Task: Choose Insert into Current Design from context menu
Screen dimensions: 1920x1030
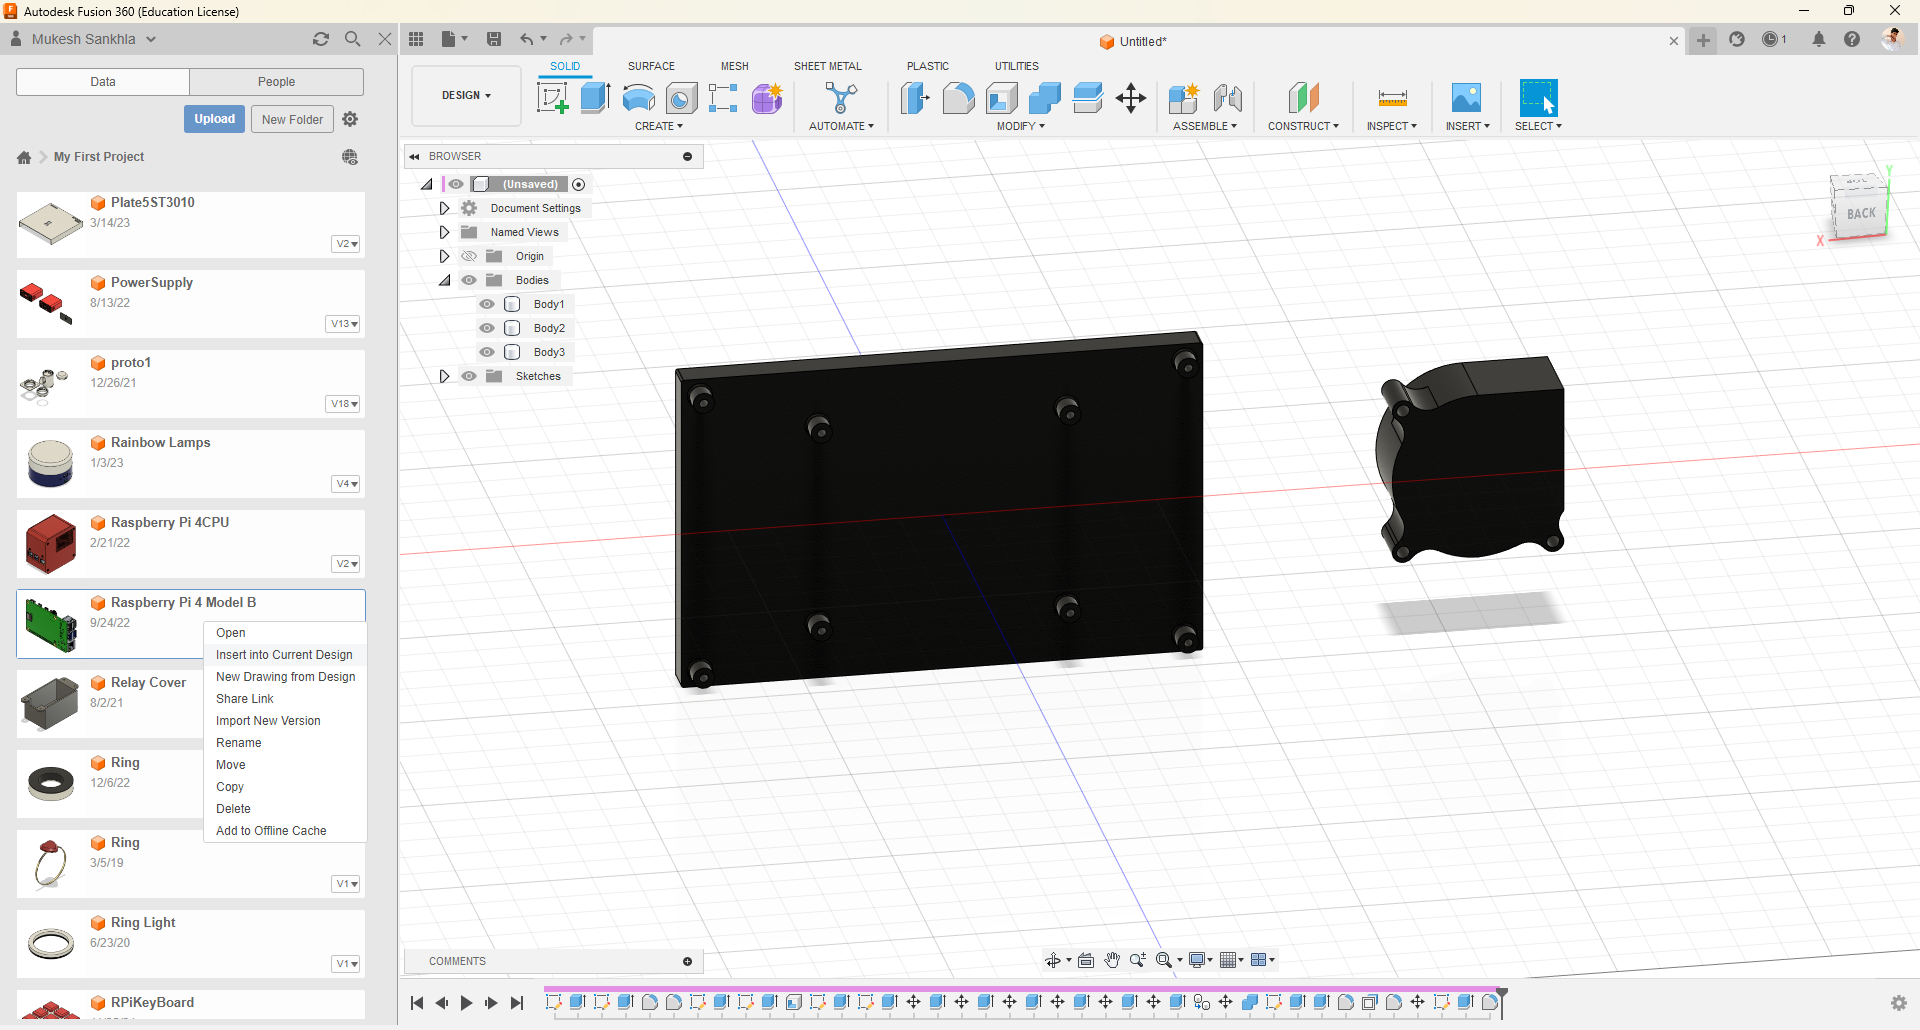Action: [284, 654]
